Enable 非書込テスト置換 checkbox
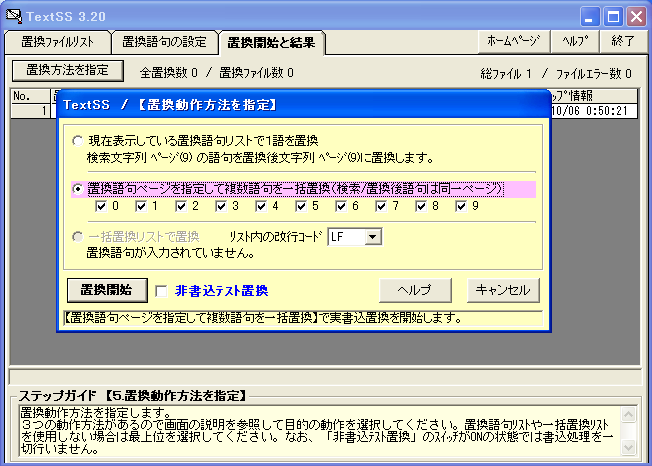Screen dimensions: 652x466 (x=161, y=291)
